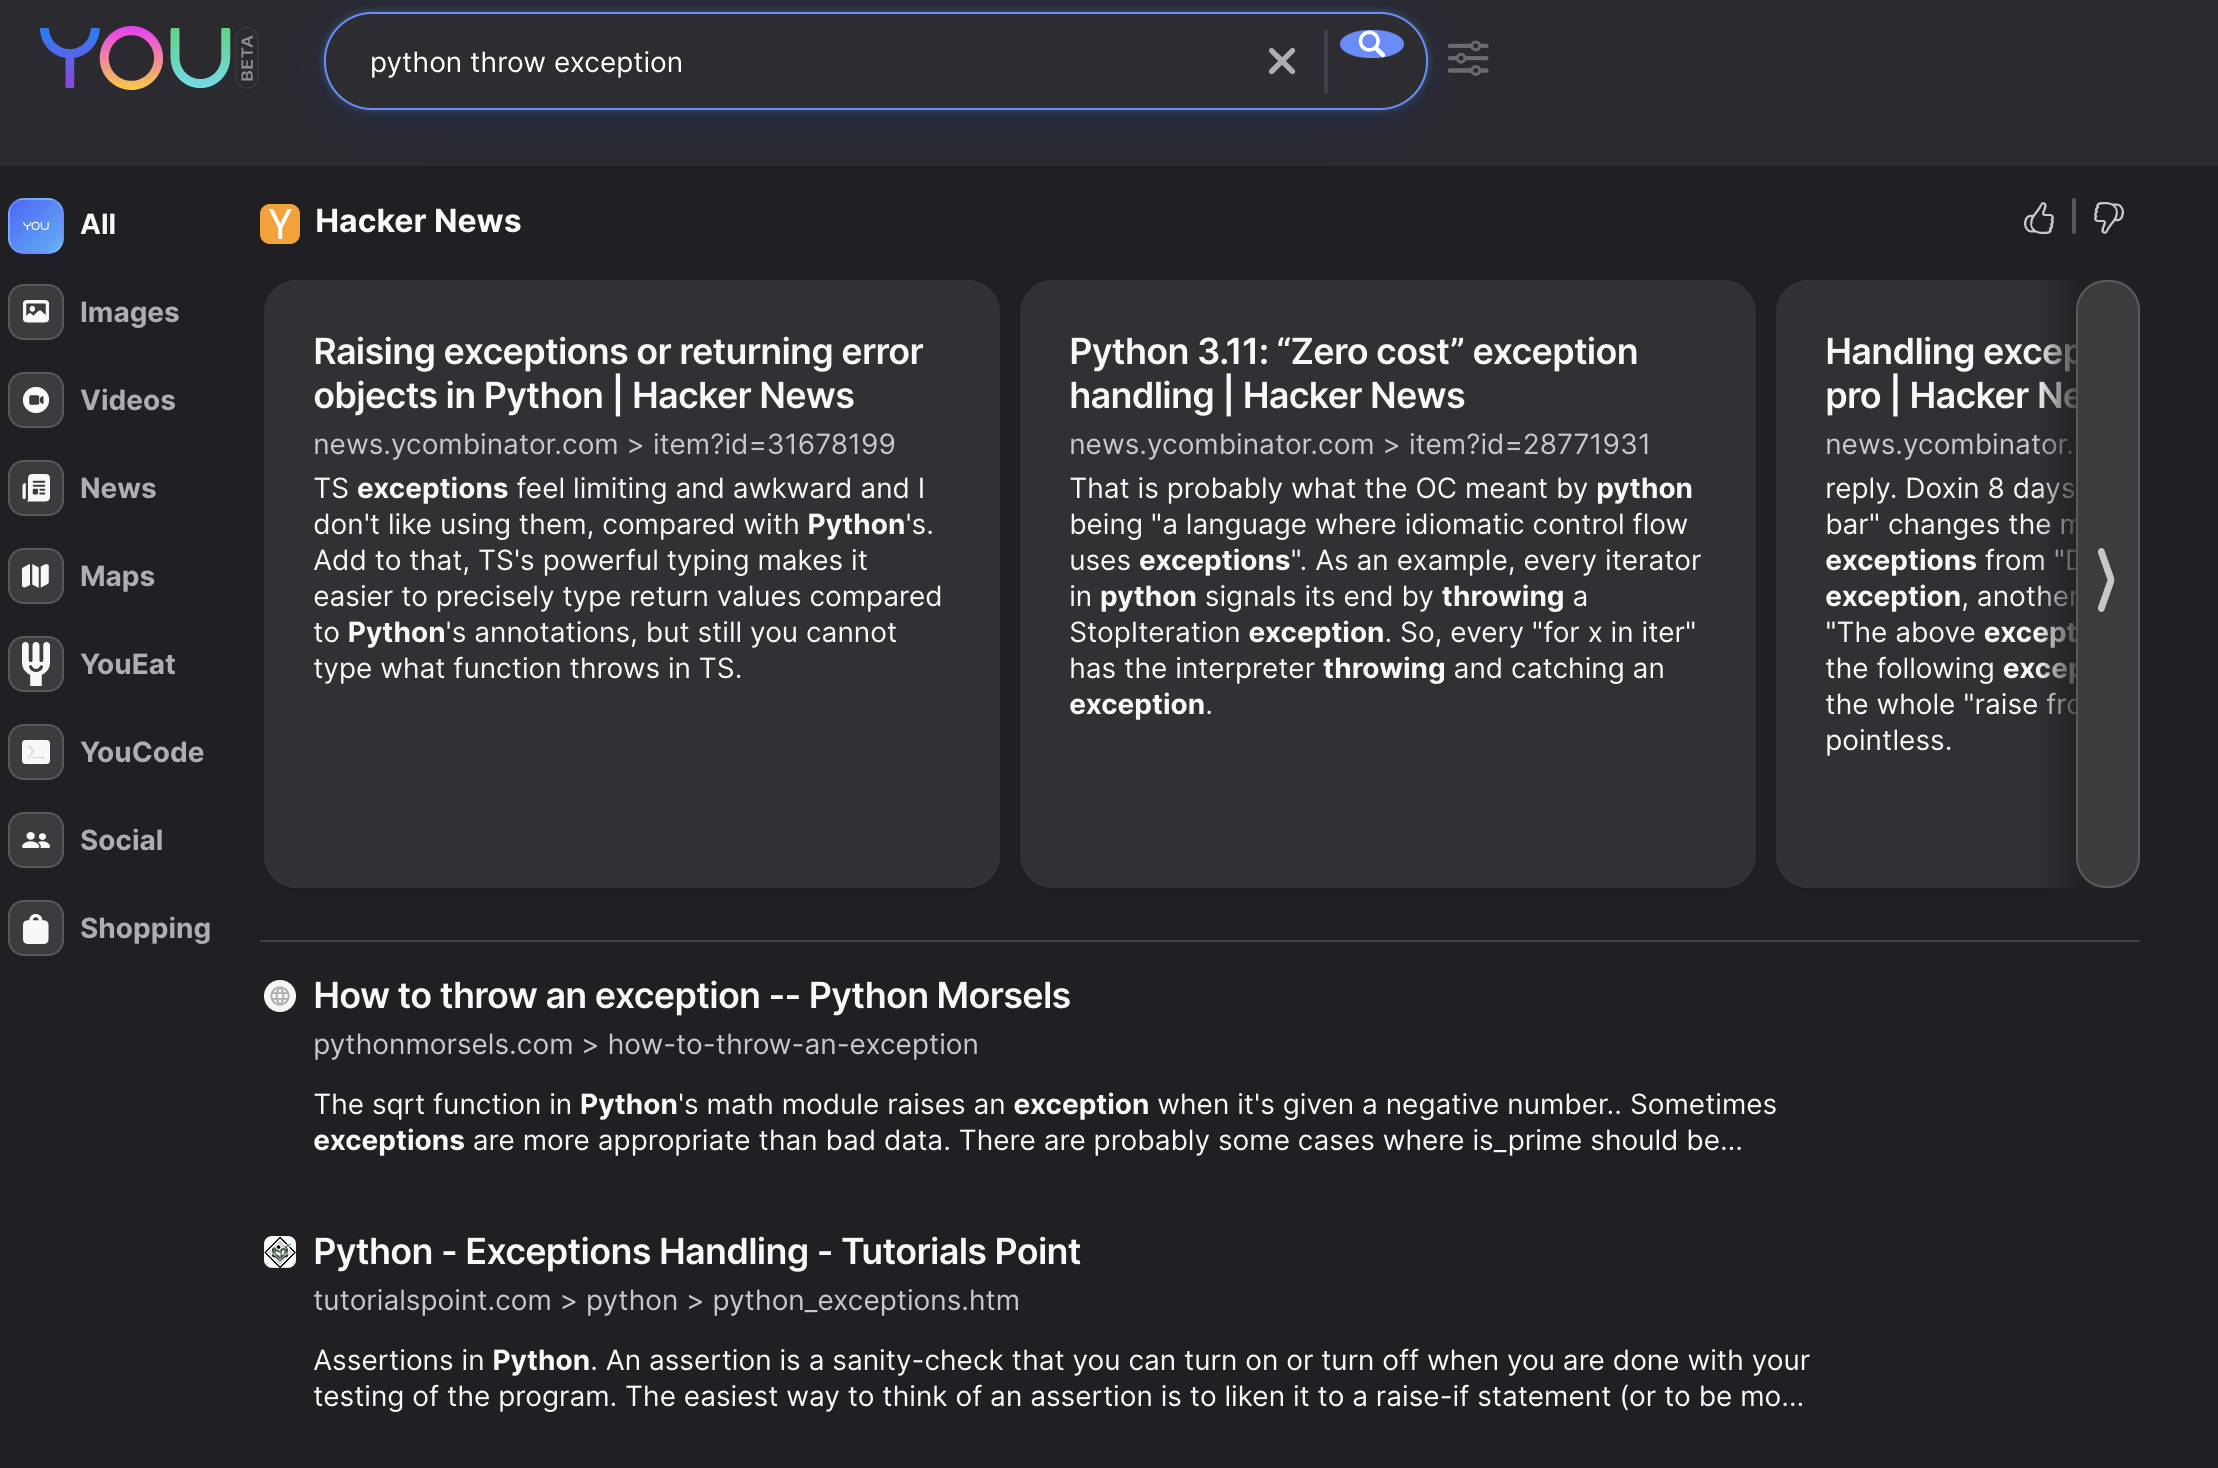Open Python 3.11 Zero cost exception card
This screenshot has height=1468, width=2218.
[1352, 374]
